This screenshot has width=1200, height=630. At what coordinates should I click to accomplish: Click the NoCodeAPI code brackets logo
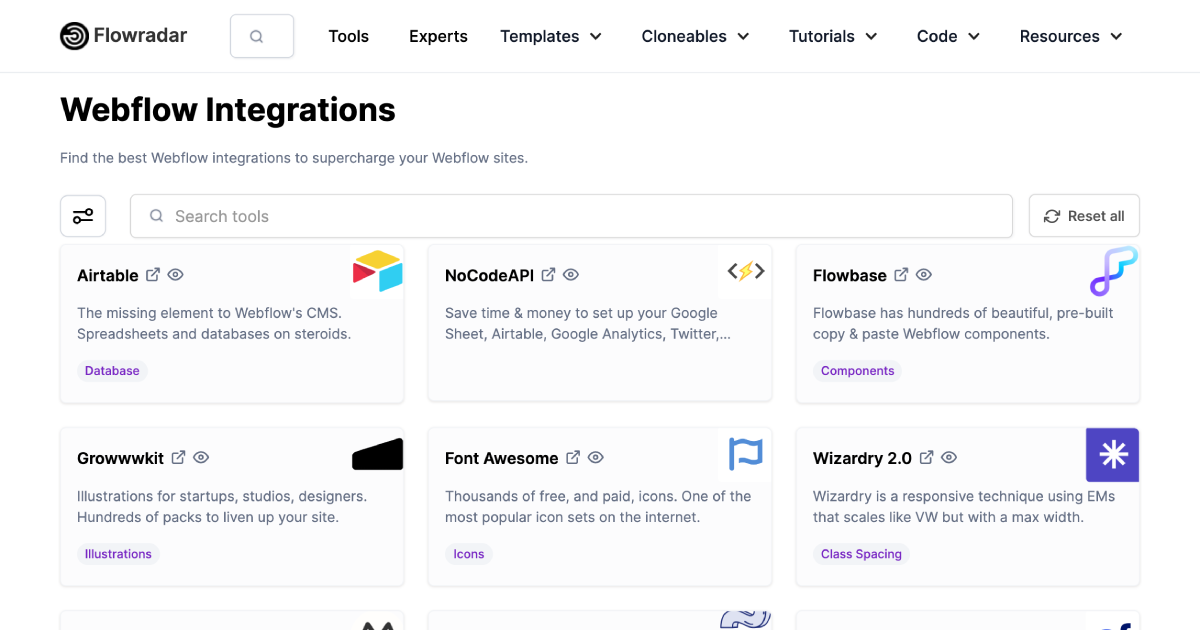pos(745,271)
